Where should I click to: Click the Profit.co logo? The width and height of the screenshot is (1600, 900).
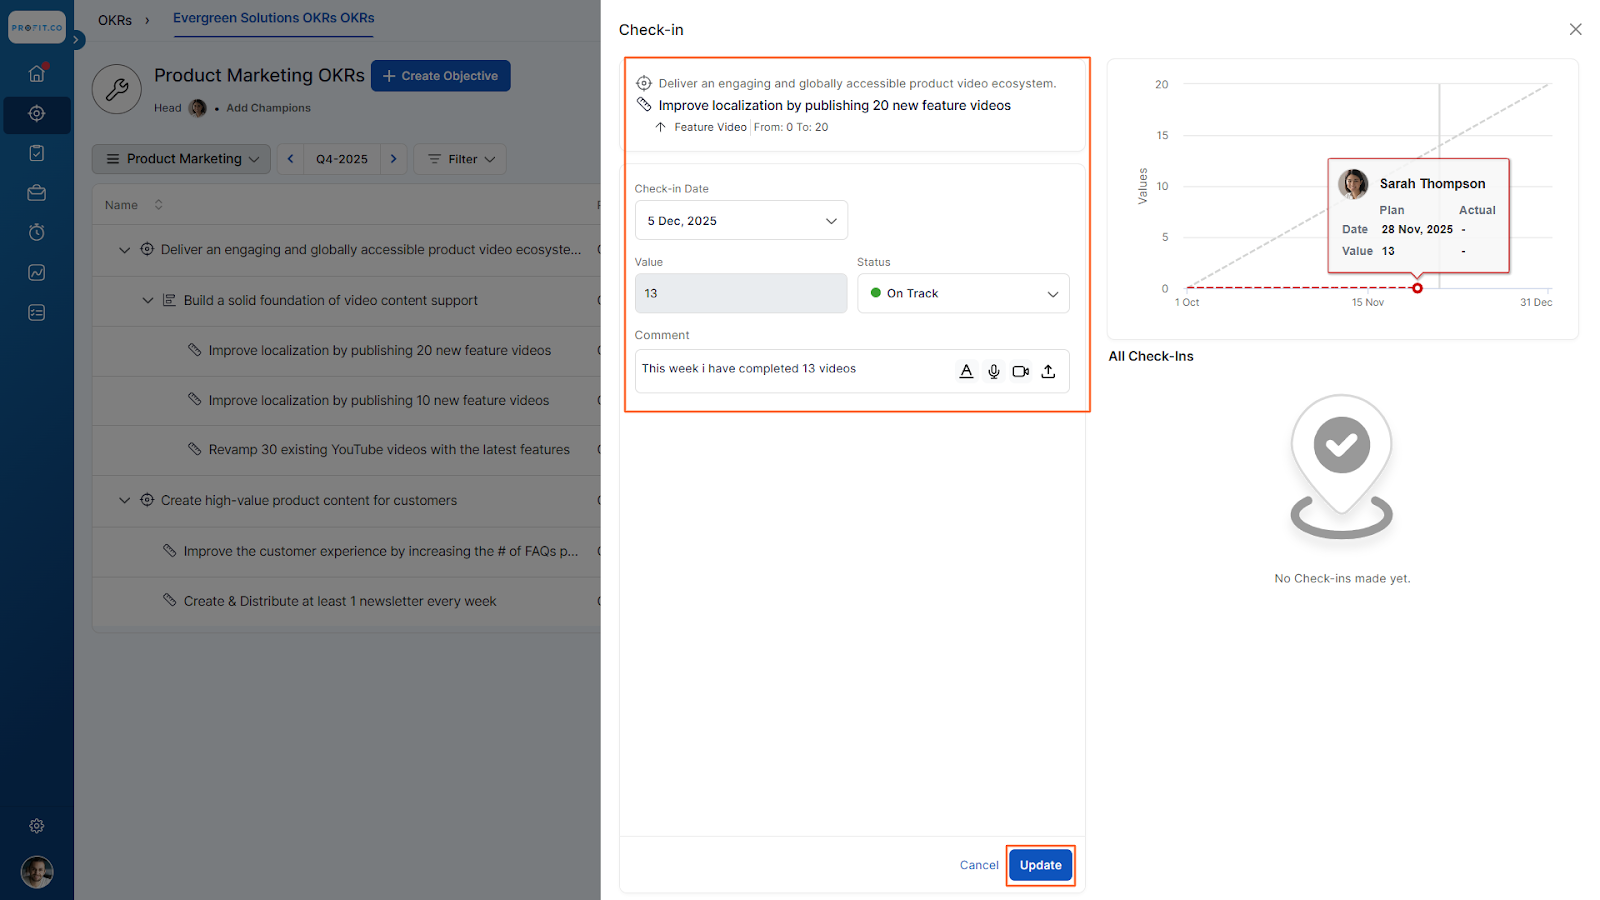tap(37, 28)
